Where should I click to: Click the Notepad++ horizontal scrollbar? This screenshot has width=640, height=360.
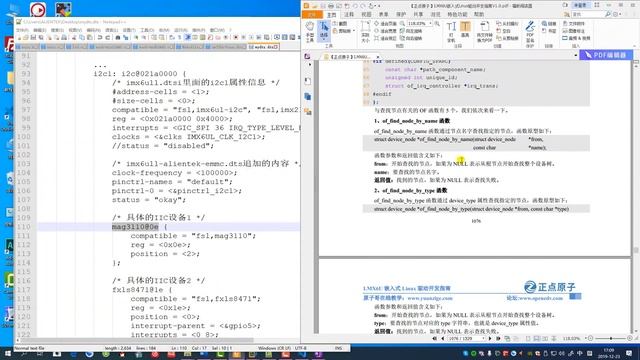pyautogui.click(x=137, y=340)
